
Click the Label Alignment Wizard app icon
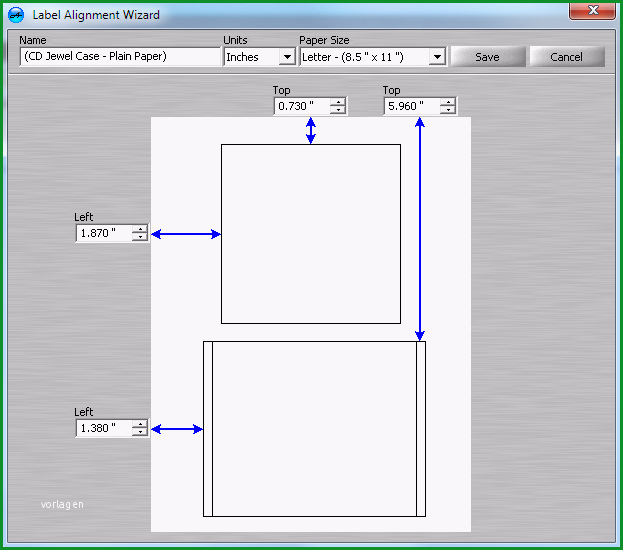(x=16, y=15)
